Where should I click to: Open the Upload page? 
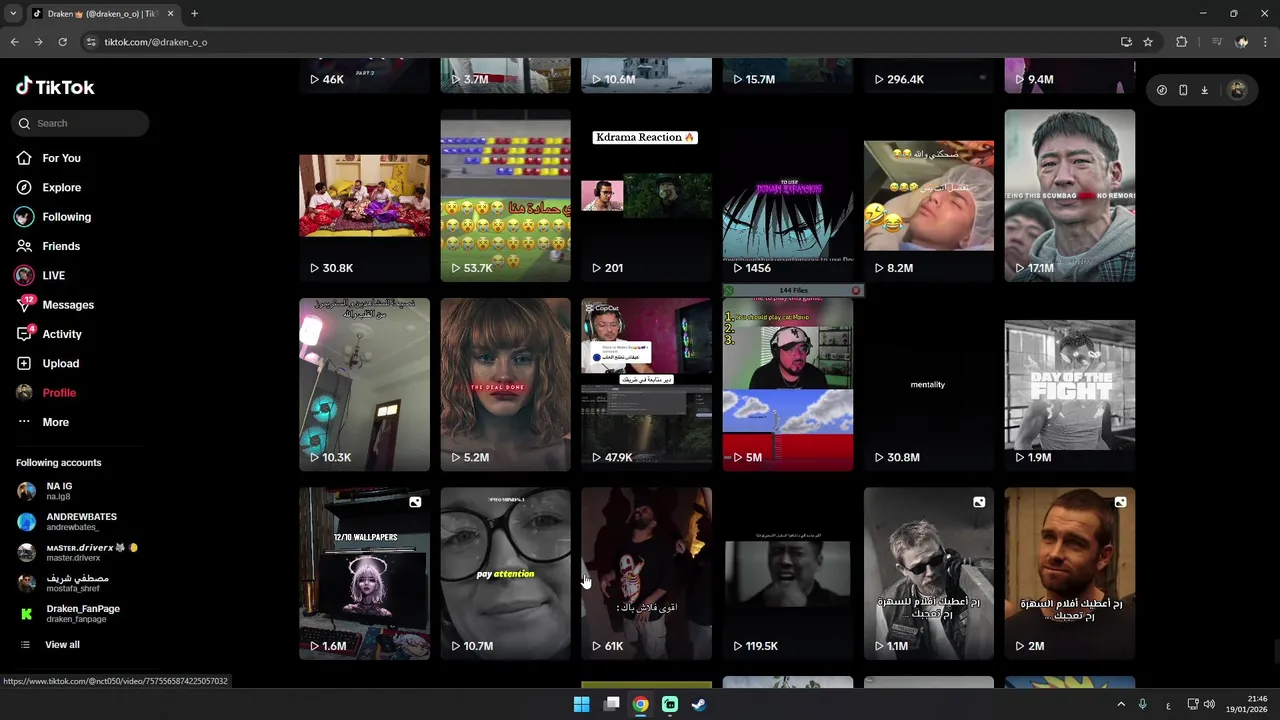coord(60,363)
